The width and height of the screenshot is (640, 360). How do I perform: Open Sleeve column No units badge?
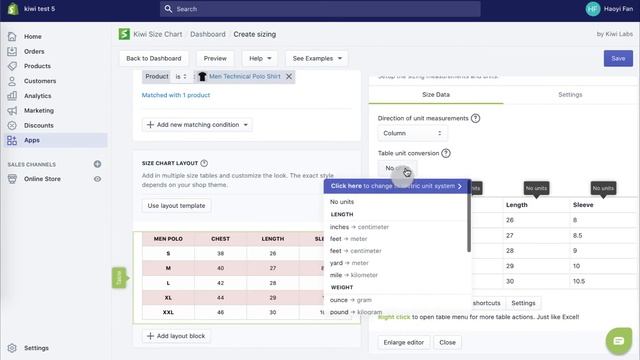[x=603, y=188]
